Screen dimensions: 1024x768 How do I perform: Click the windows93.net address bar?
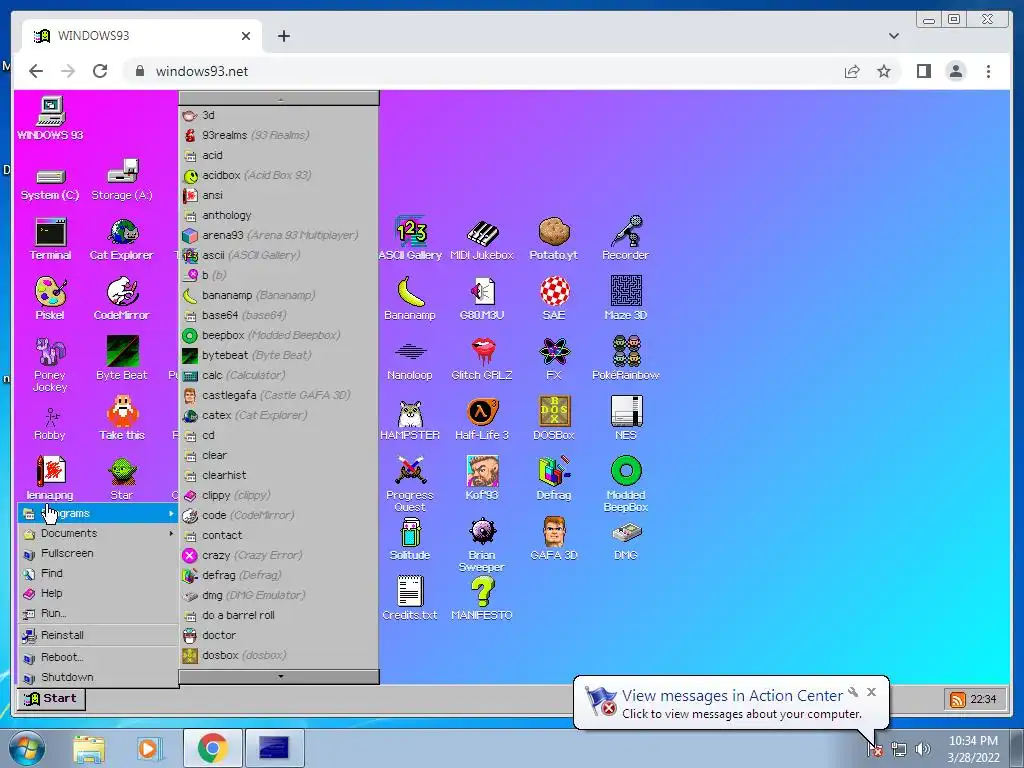(483, 71)
